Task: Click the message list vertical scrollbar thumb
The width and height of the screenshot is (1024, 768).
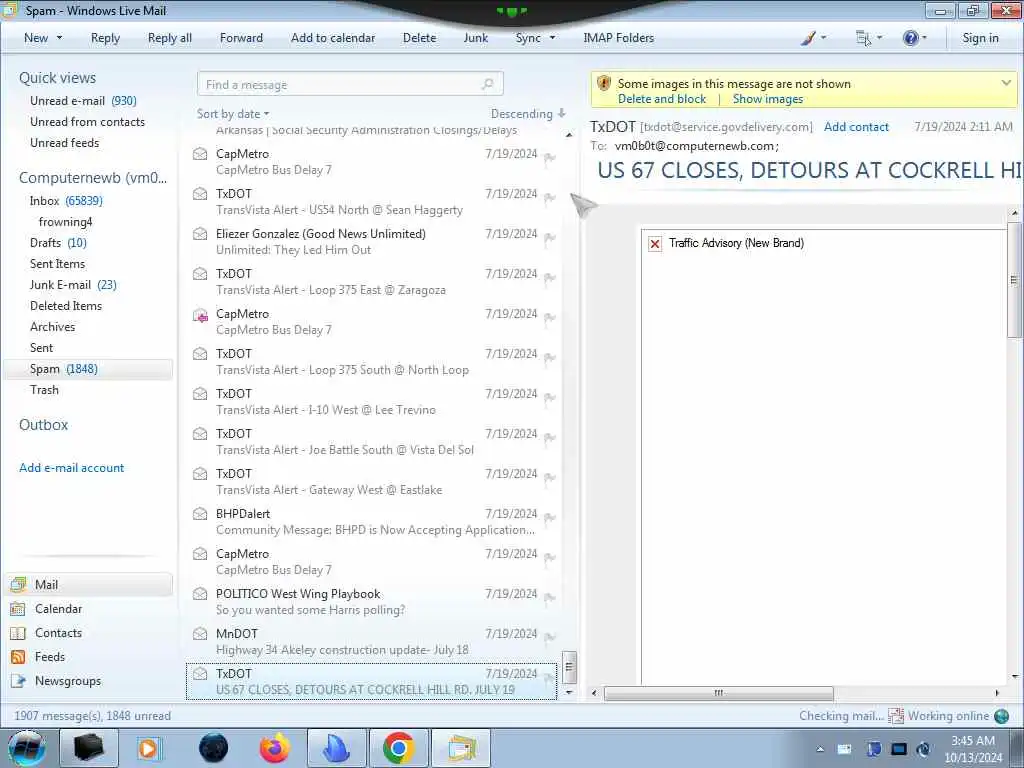Action: pyautogui.click(x=569, y=667)
